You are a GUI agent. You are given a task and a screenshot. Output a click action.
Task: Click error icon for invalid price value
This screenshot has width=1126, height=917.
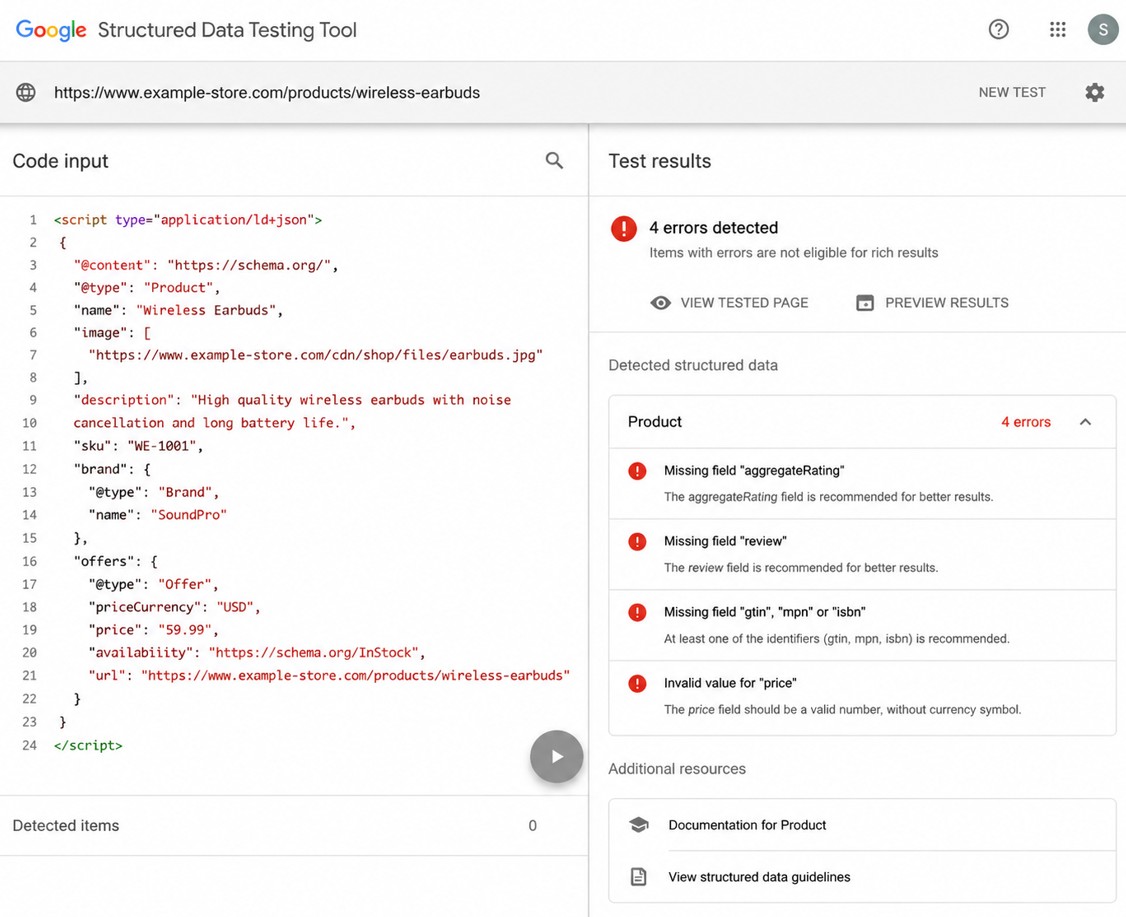pos(637,684)
